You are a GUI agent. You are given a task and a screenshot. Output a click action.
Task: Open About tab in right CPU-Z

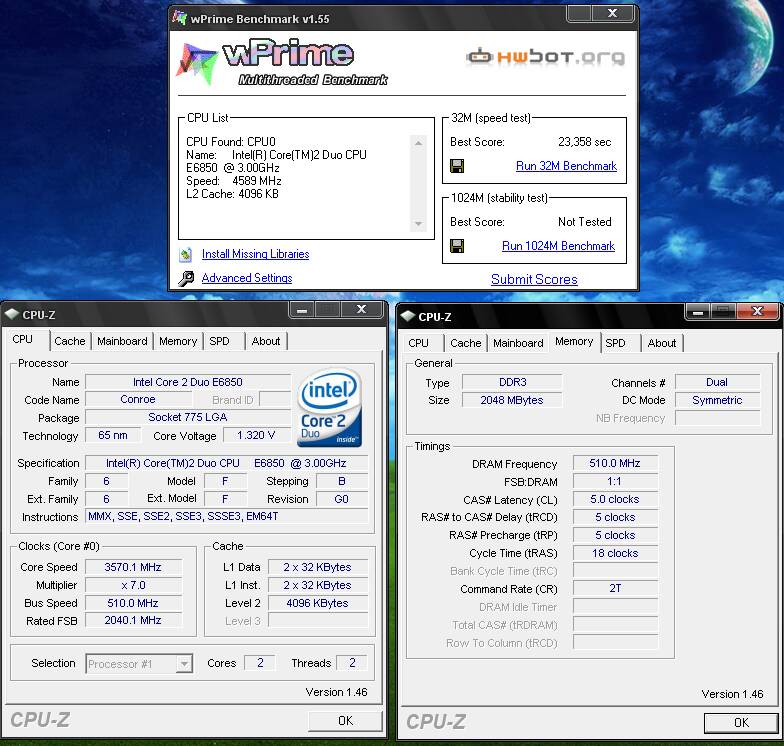point(662,343)
